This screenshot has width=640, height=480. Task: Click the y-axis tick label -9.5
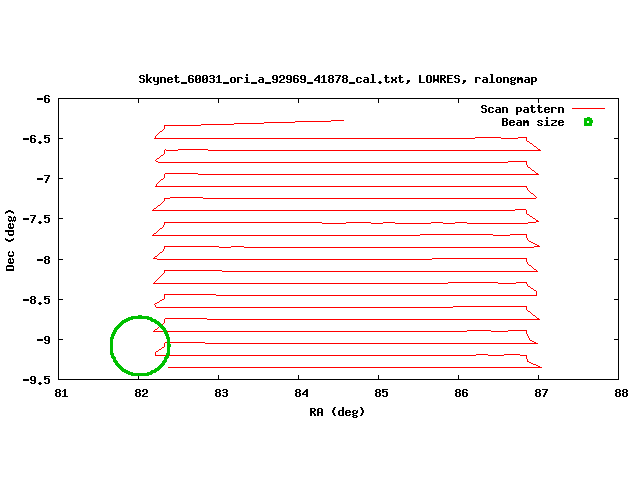coord(37,380)
